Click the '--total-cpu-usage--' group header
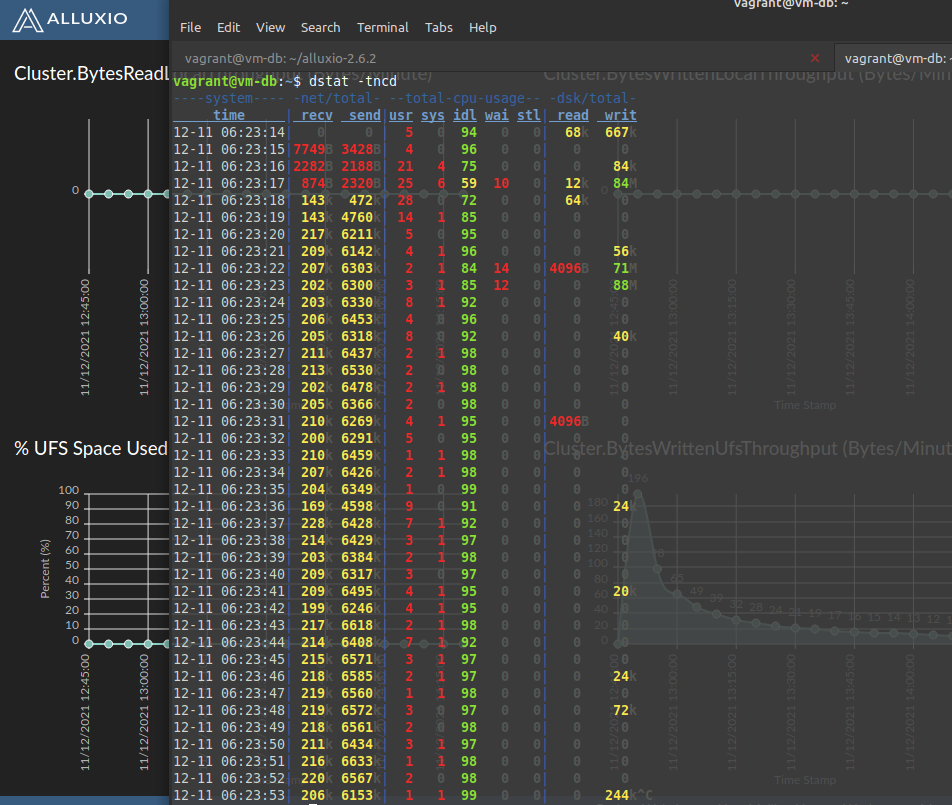The height and width of the screenshot is (805, 952). (464, 98)
